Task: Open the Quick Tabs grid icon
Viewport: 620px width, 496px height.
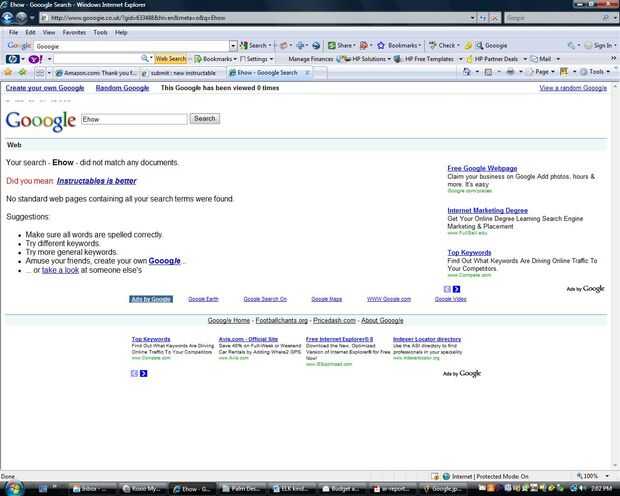Action: point(40,72)
